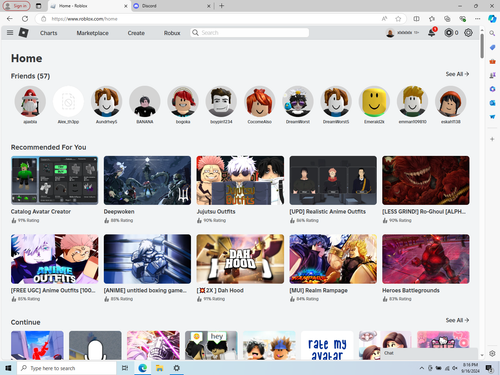Switch to the Discord browser tab
Viewport: 500px width, 375px height.
point(172,6)
